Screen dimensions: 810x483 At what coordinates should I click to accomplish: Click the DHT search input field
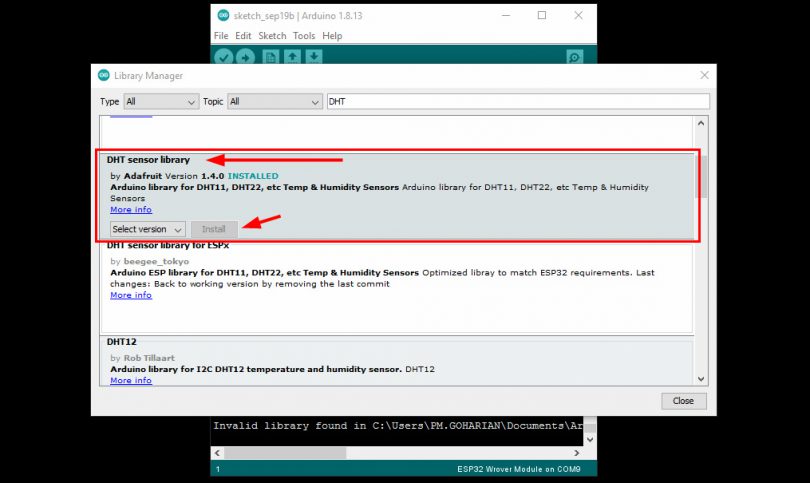pyautogui.click(x=518, y=102)
